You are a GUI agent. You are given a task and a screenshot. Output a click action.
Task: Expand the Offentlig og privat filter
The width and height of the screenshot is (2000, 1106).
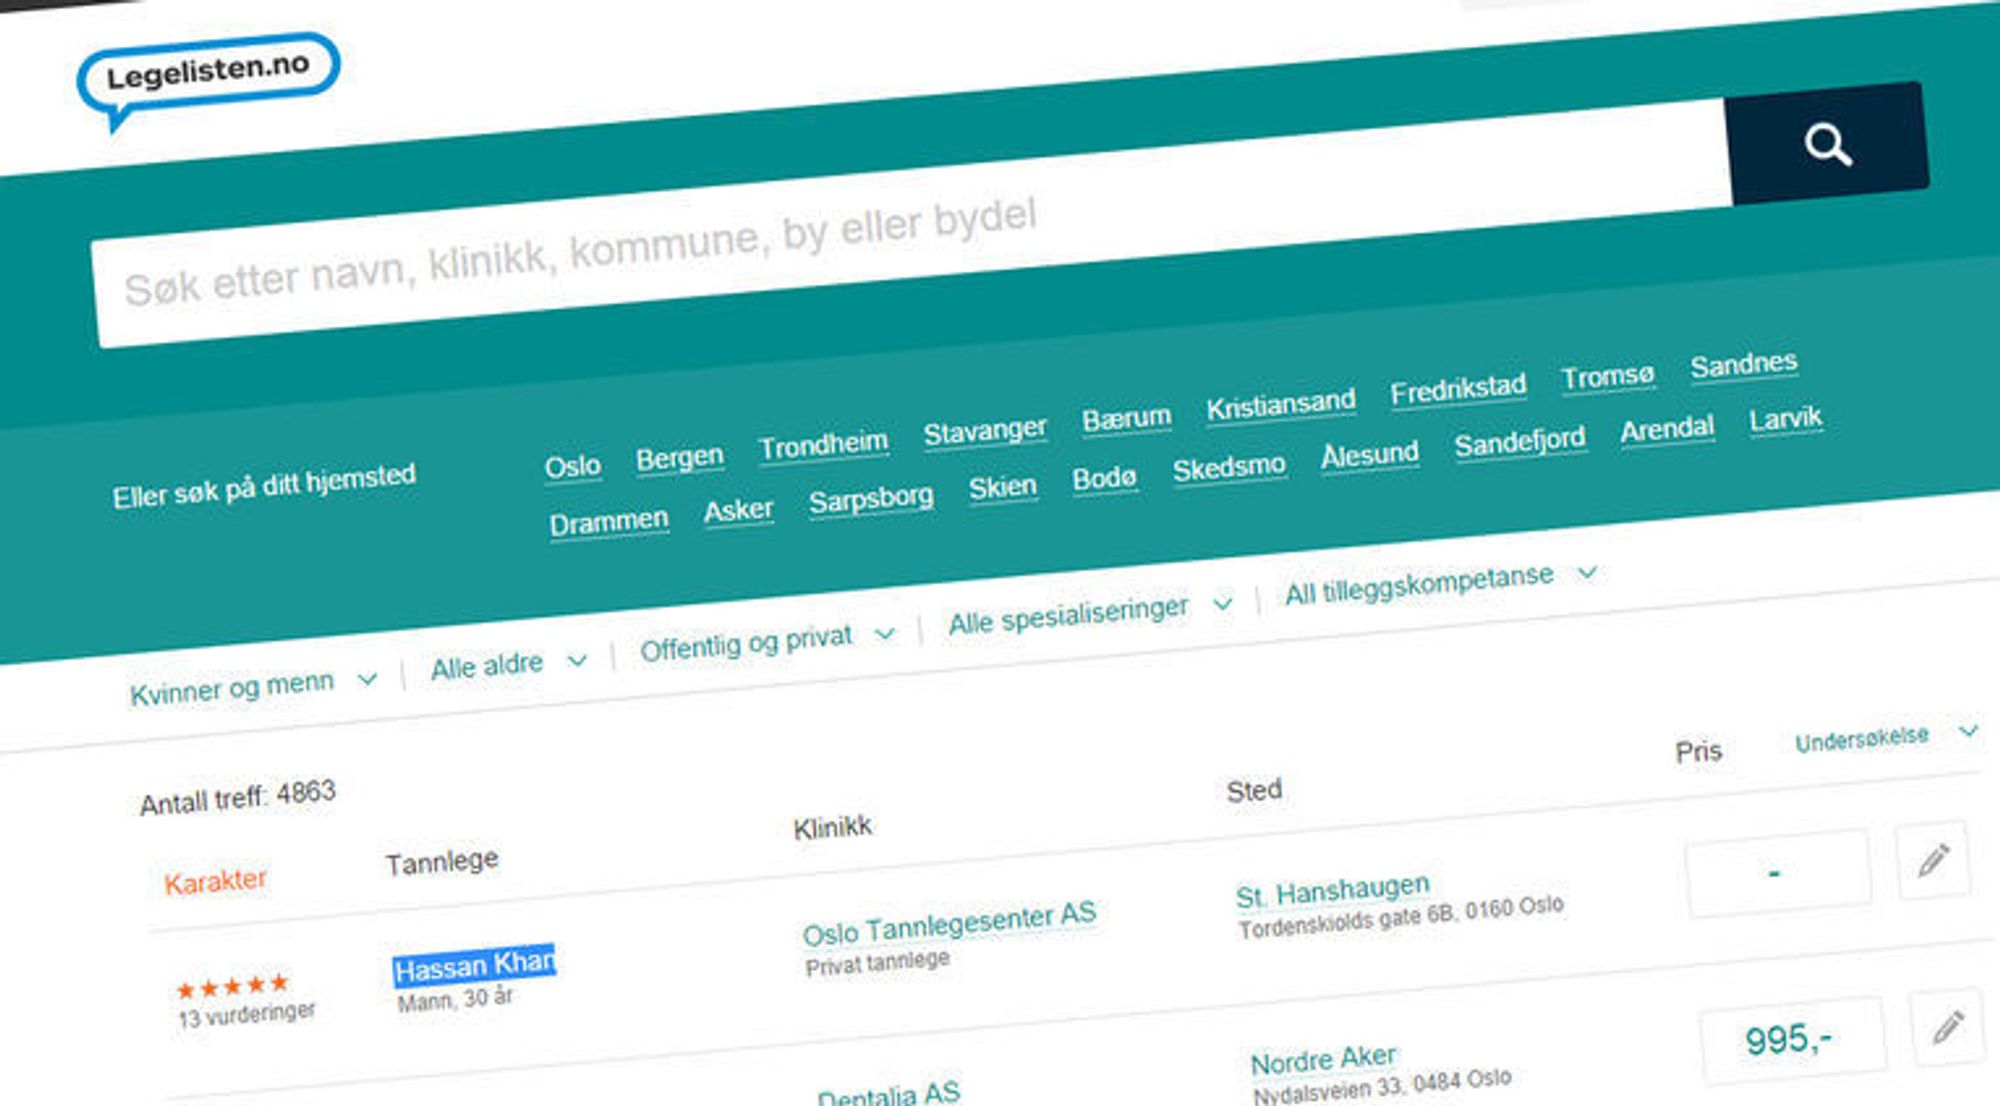(x=767, y=641)
